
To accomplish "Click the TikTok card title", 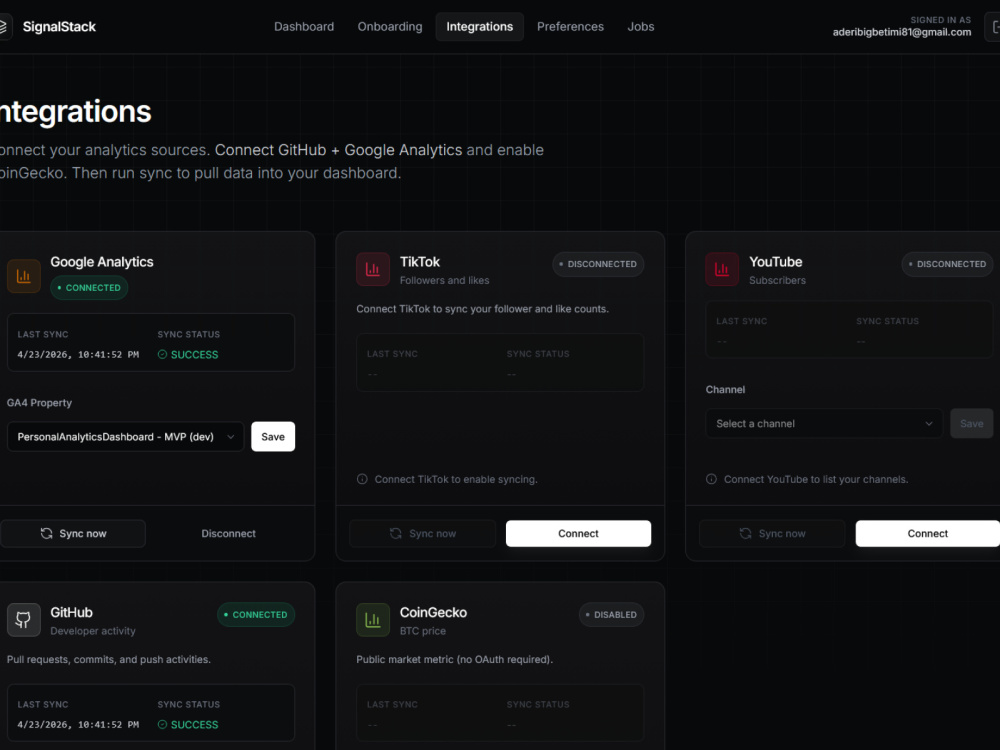I will (420, 262).
